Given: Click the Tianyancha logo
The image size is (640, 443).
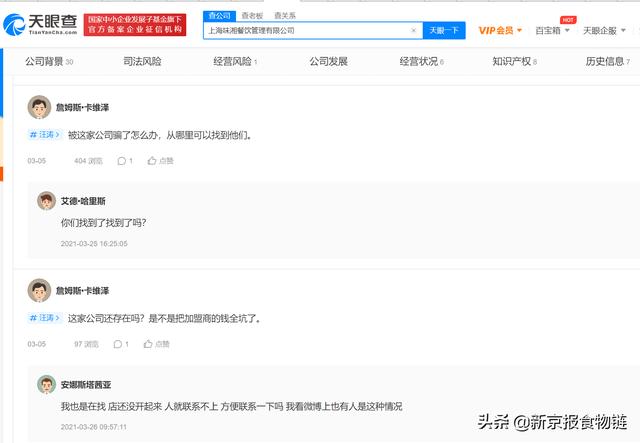Looking at the screenshot, I should (x=40, y=24).
